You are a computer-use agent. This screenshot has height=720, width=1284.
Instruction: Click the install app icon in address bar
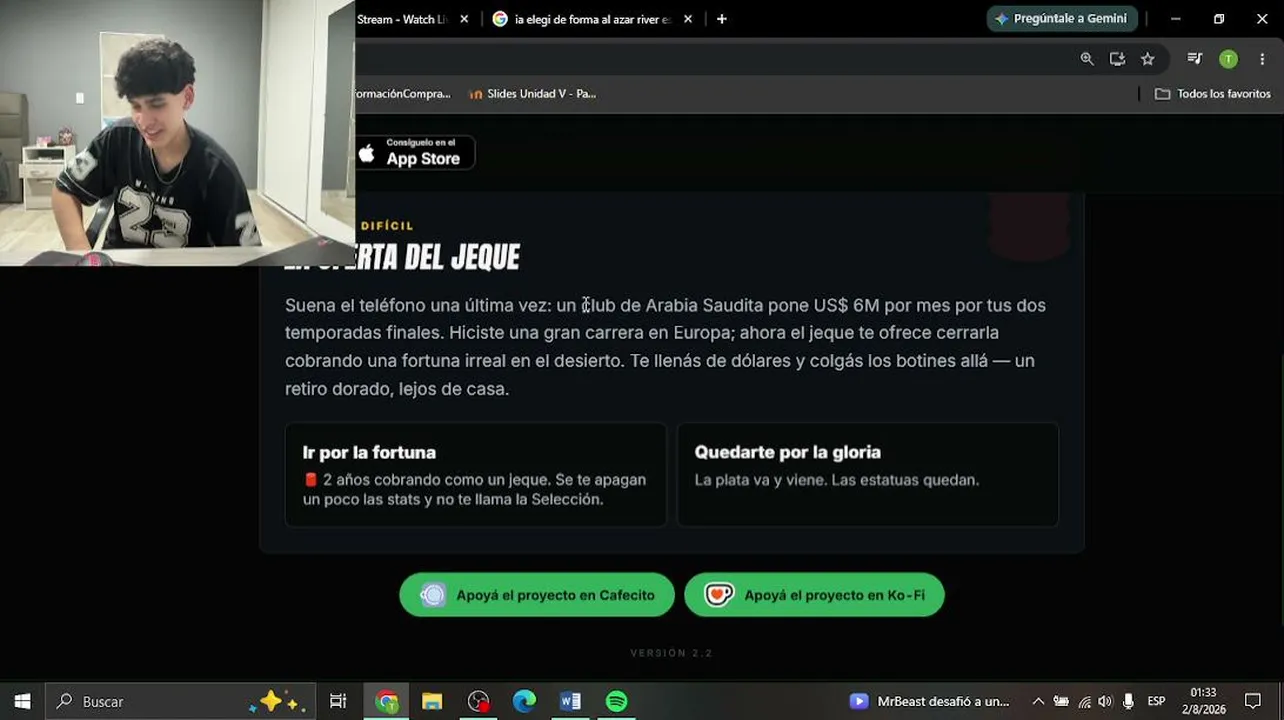pyautogui.click(x=1117, y=59)
